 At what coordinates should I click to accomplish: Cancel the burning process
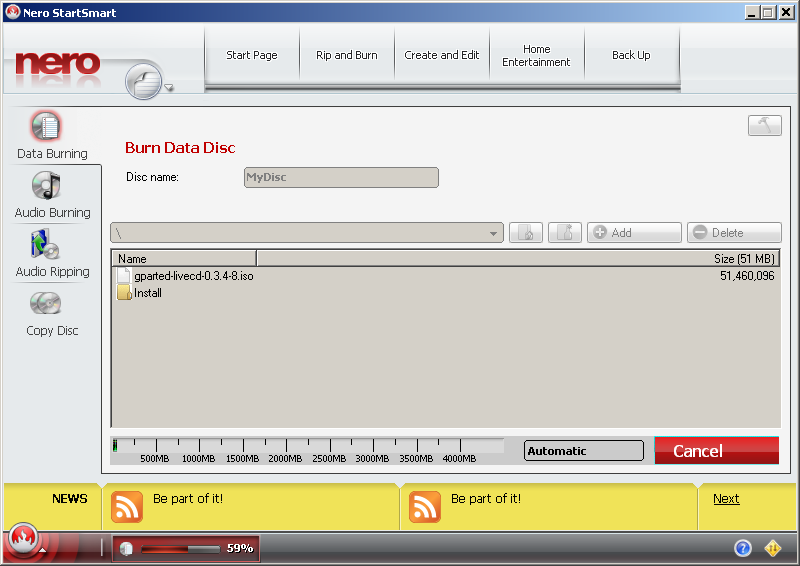716,451
